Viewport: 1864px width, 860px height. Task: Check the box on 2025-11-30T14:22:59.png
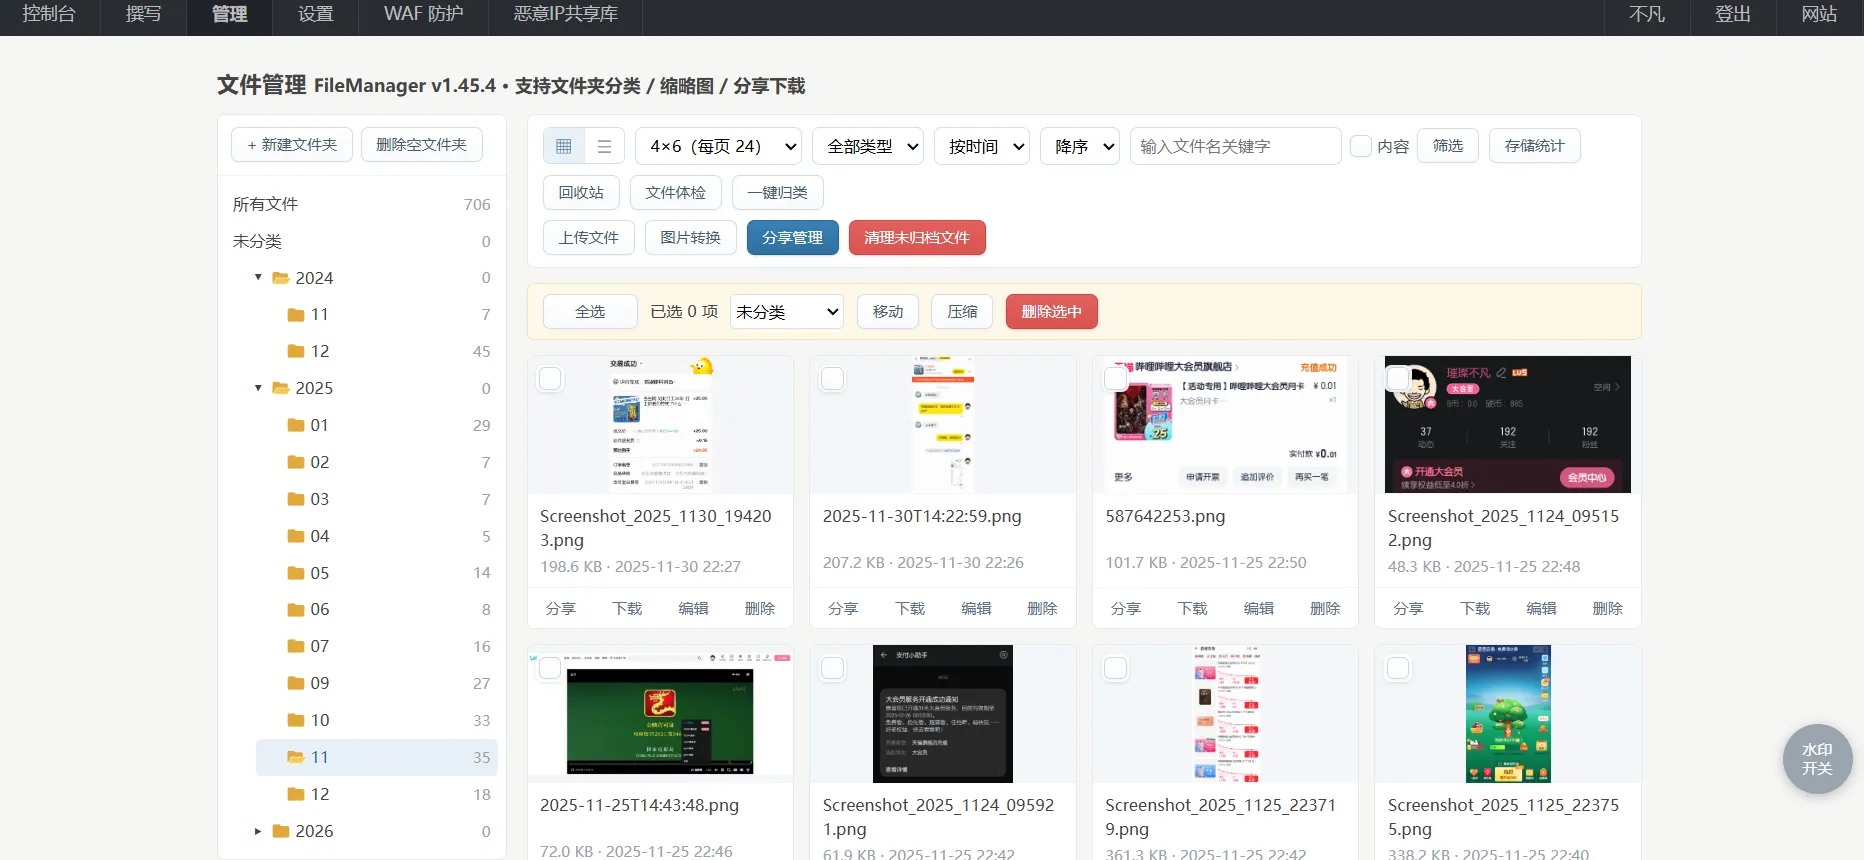click(833, 379)
